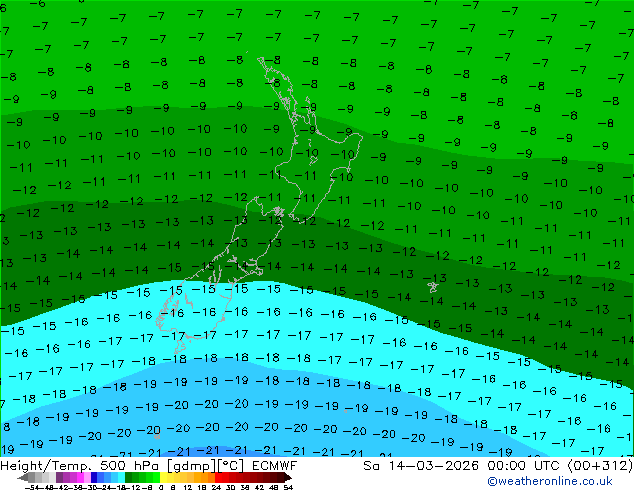Click the dark maroon right arrow end of scale
Viewport: 634px width, 490px height.
pos(288,477)
